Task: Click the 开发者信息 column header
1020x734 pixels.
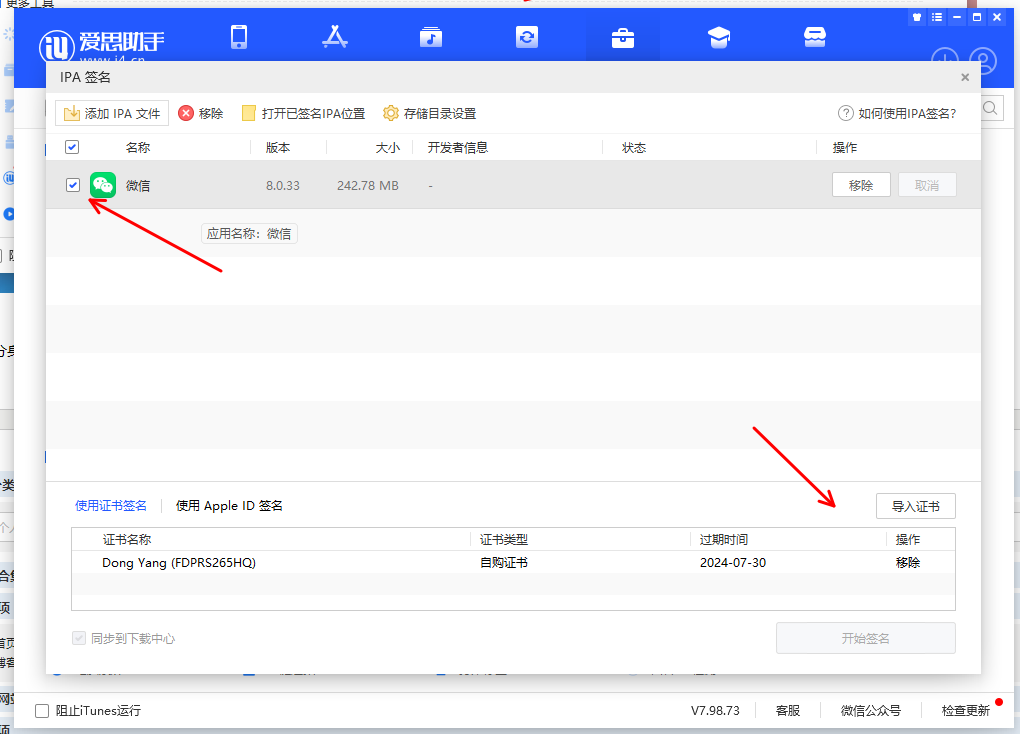Action: pyautogui.click(x=458, y=148)
